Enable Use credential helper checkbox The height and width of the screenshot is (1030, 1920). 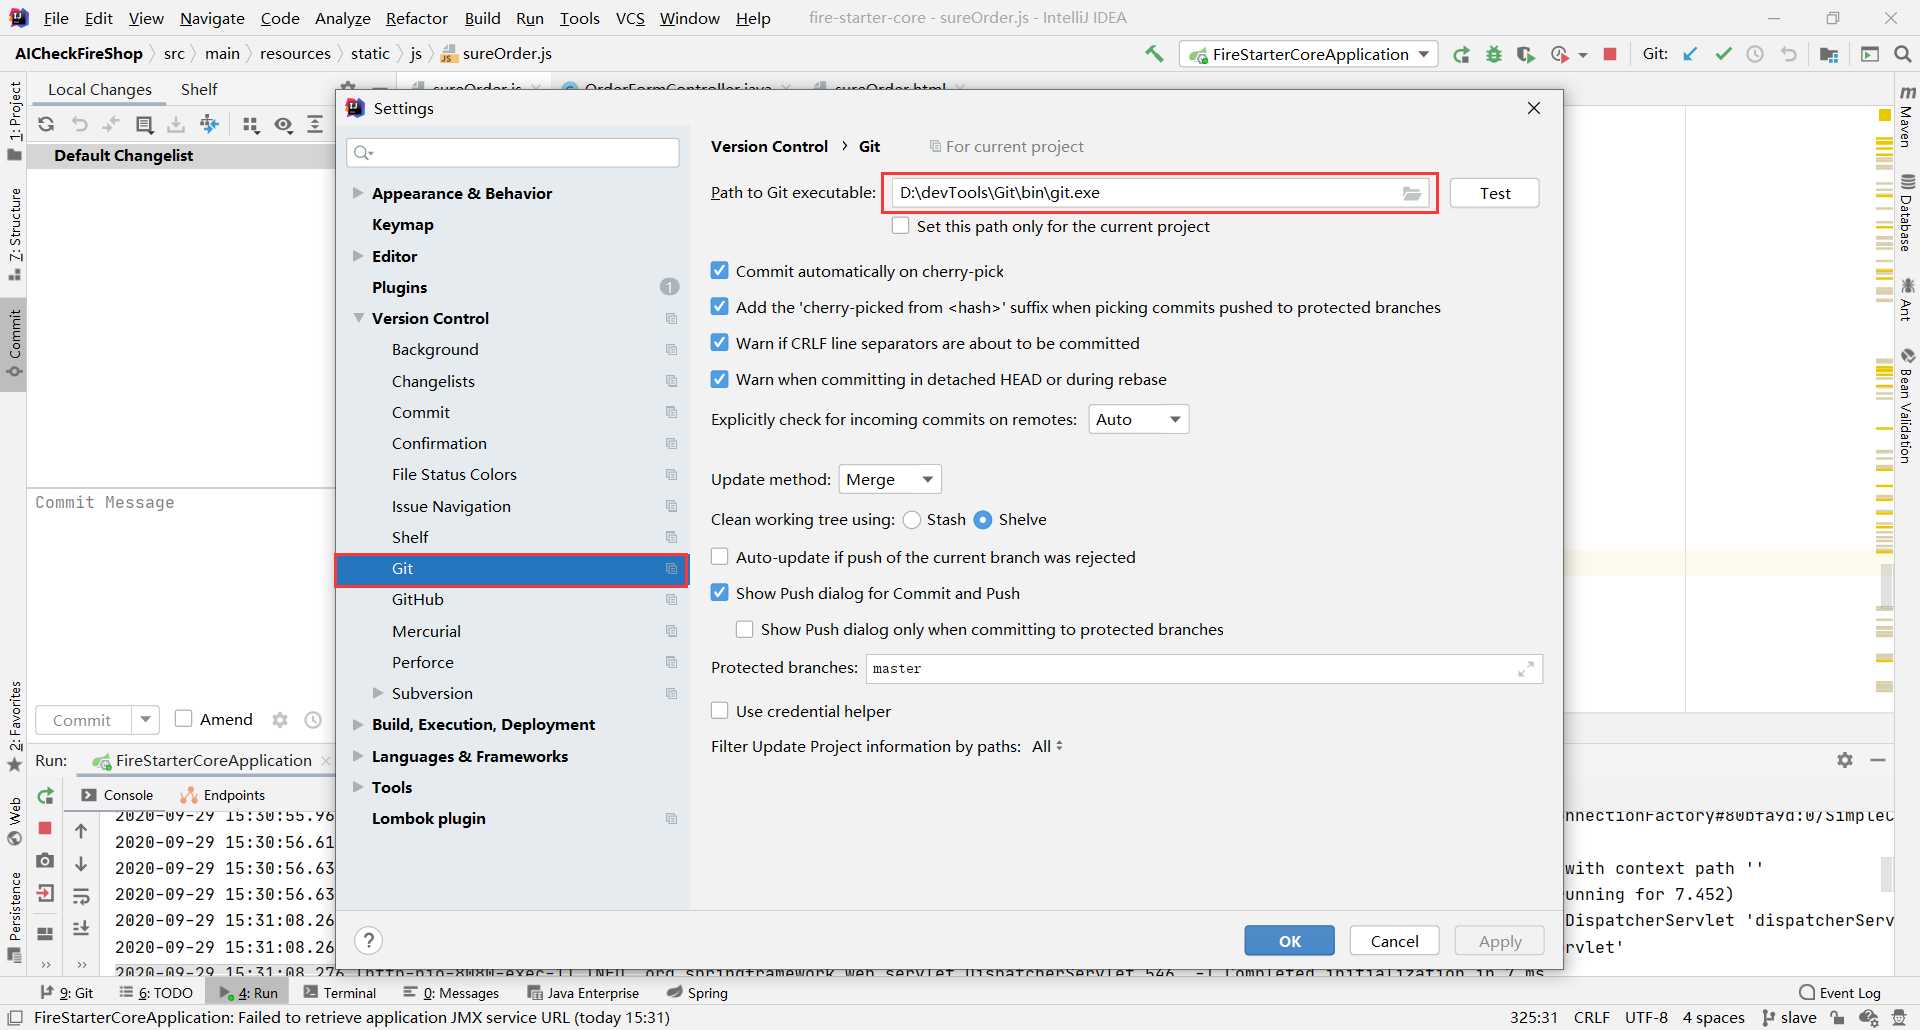(719, 710)
